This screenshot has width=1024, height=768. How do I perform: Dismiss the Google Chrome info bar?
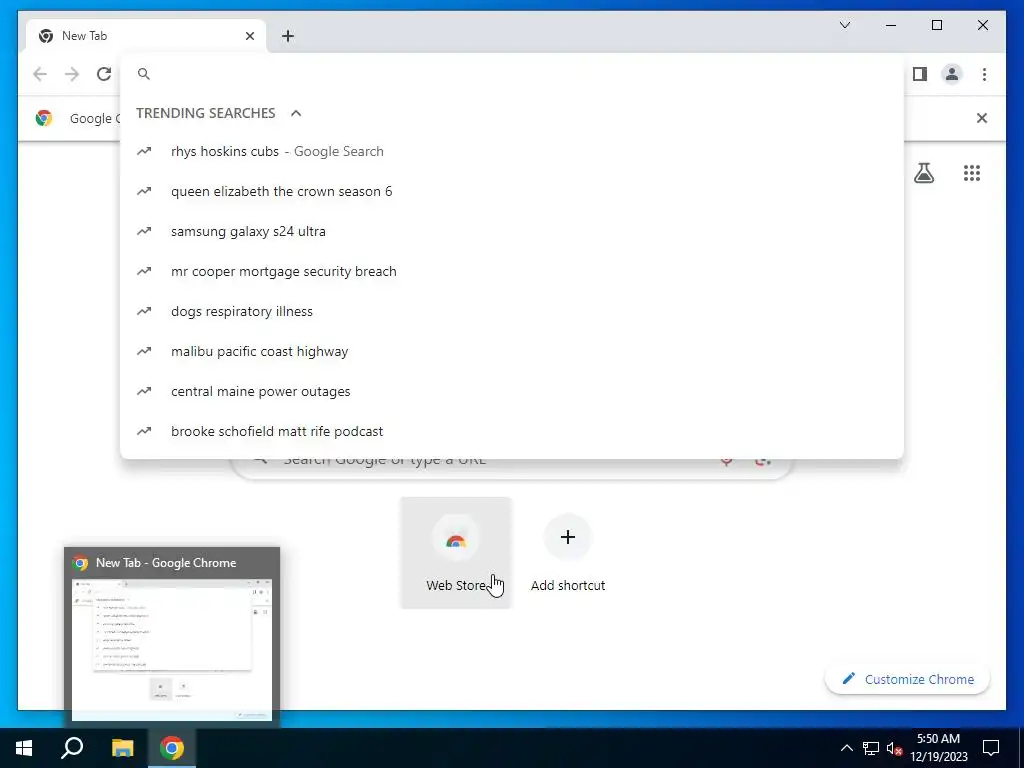coord(982,118)
